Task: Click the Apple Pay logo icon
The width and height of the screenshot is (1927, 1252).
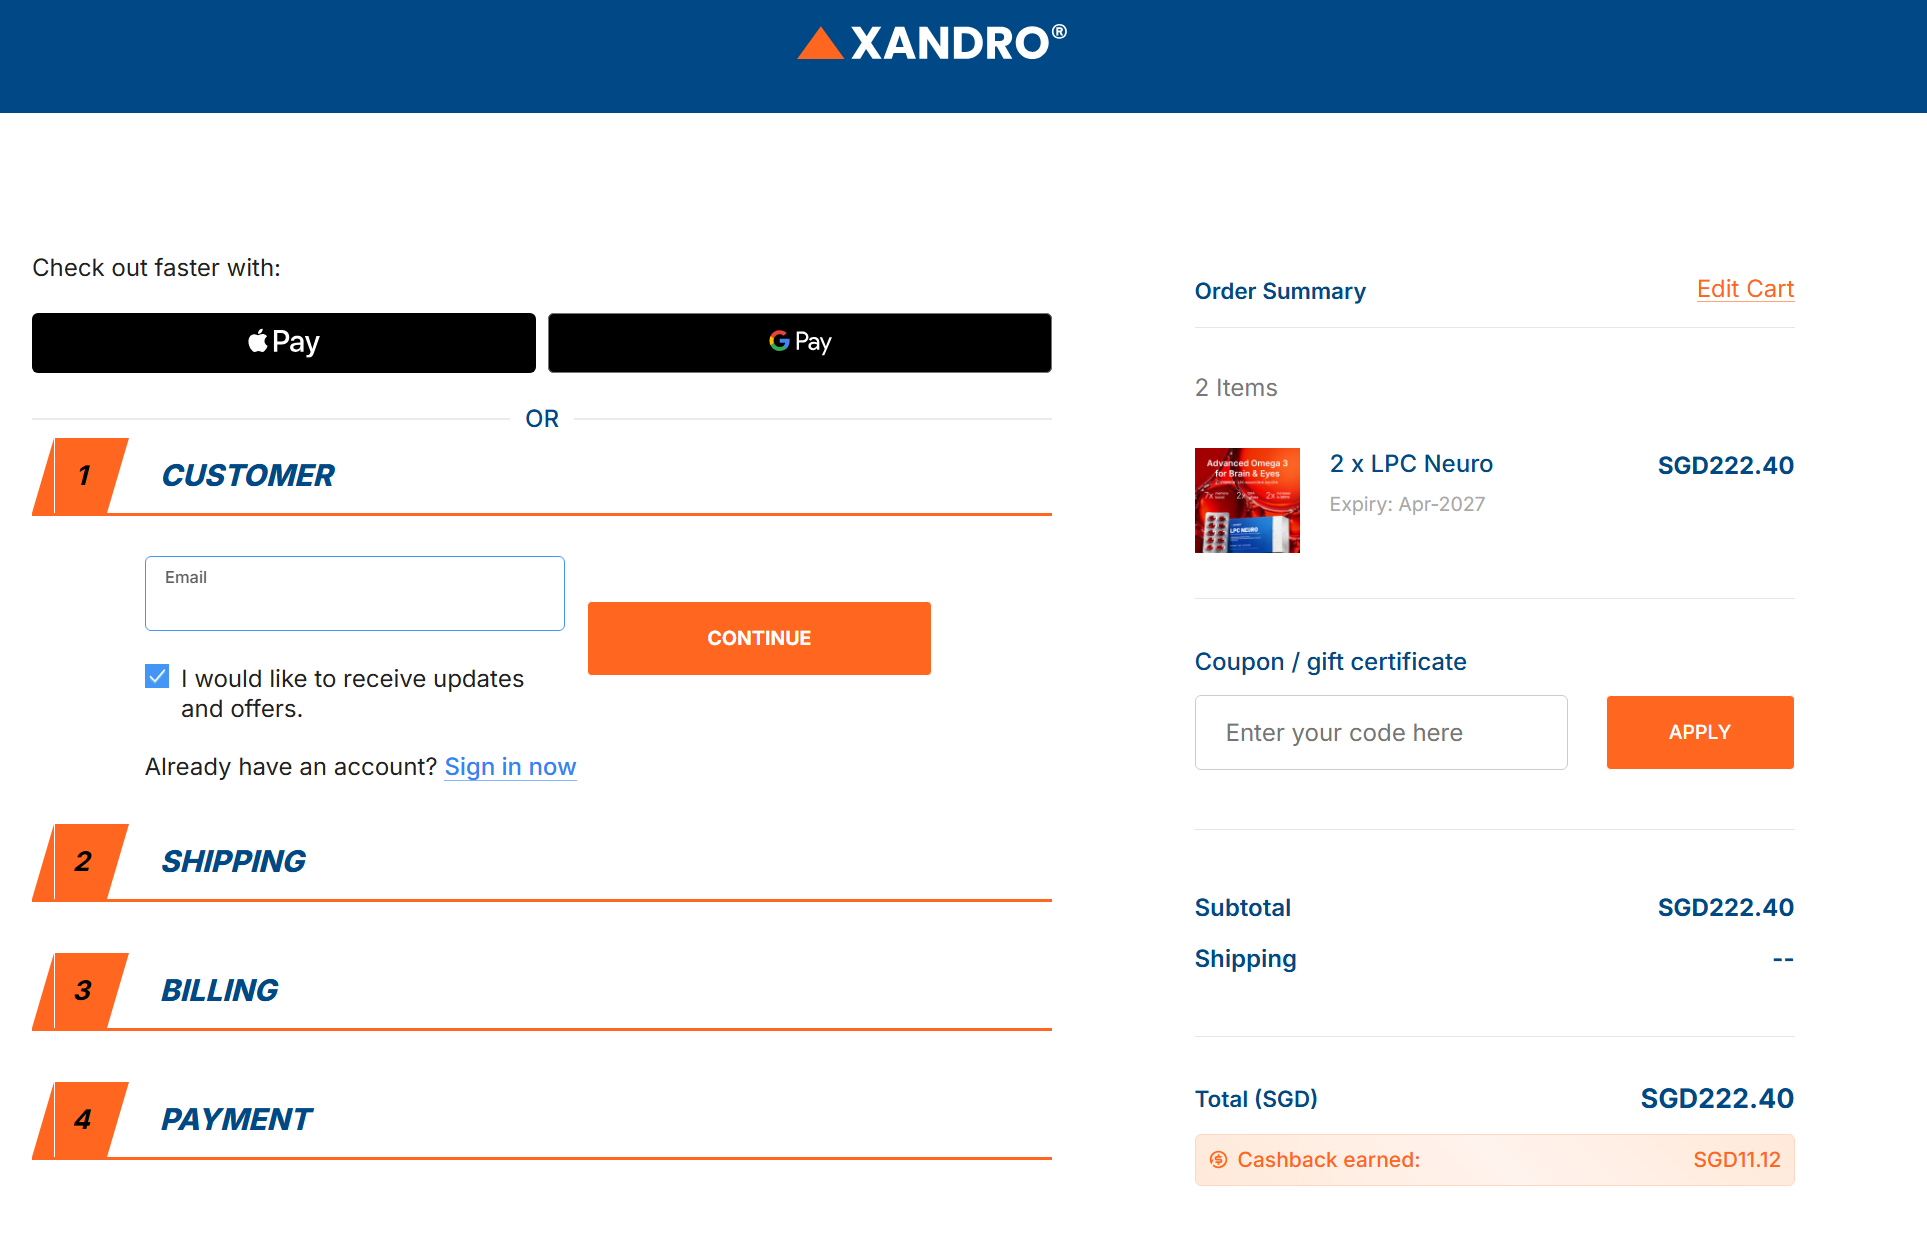Action: point(258,342)
